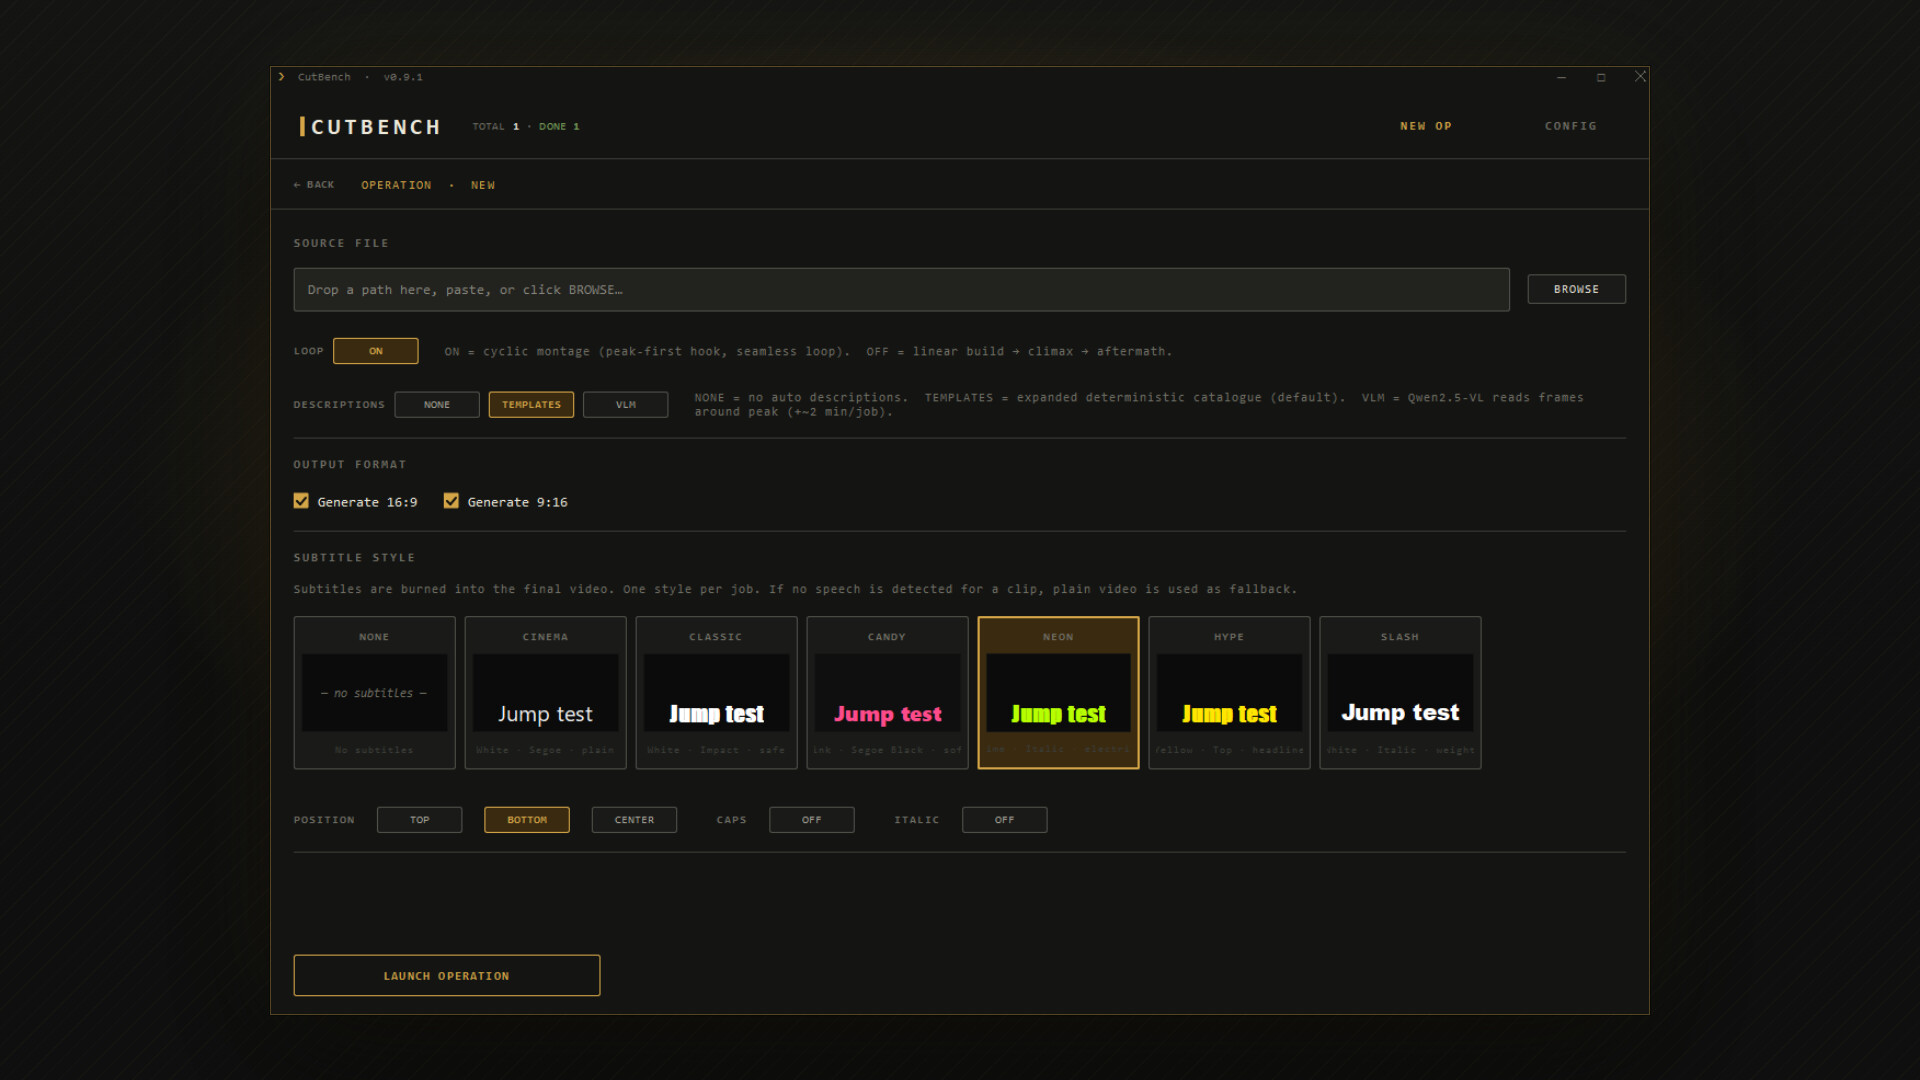Set descriptions to NONE
Screen dimensions: 1920x1080
(x=437, y=405)
